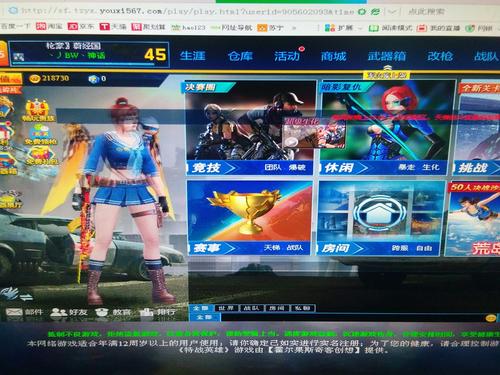Click the character swap arrows icon
The height and width of the screenshot is (375, 500).
coord(25,296)
